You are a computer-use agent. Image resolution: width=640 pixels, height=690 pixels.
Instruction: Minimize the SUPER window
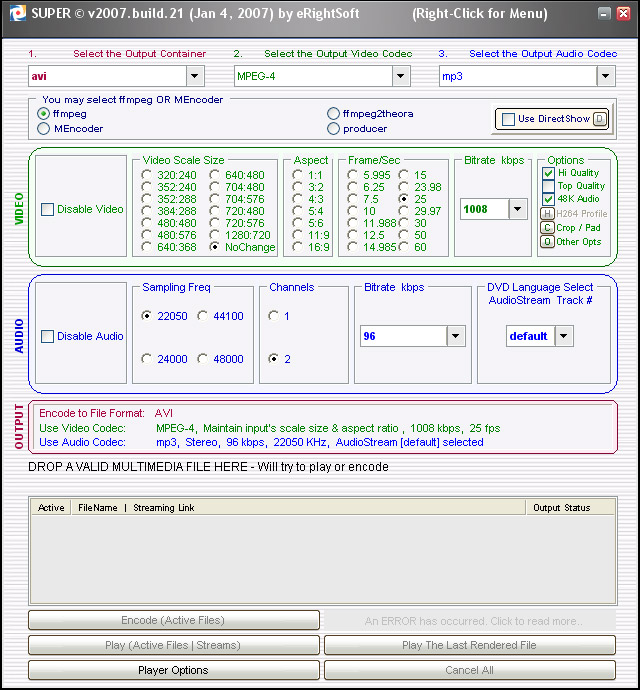click(607, 14)
